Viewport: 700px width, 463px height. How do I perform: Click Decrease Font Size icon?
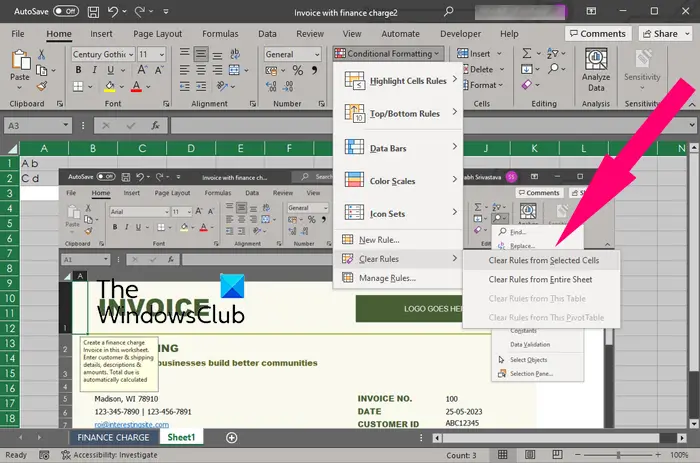159,70
